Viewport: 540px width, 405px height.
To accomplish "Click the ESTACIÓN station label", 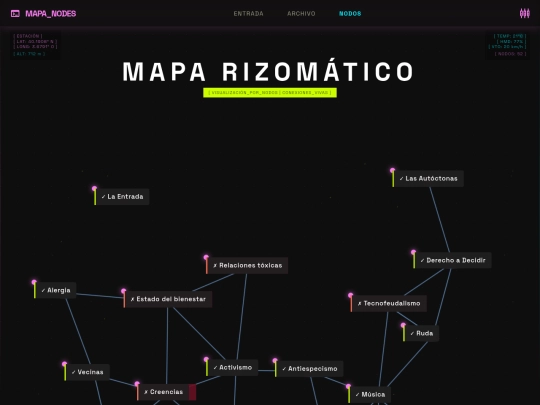I will coord(28,36).
